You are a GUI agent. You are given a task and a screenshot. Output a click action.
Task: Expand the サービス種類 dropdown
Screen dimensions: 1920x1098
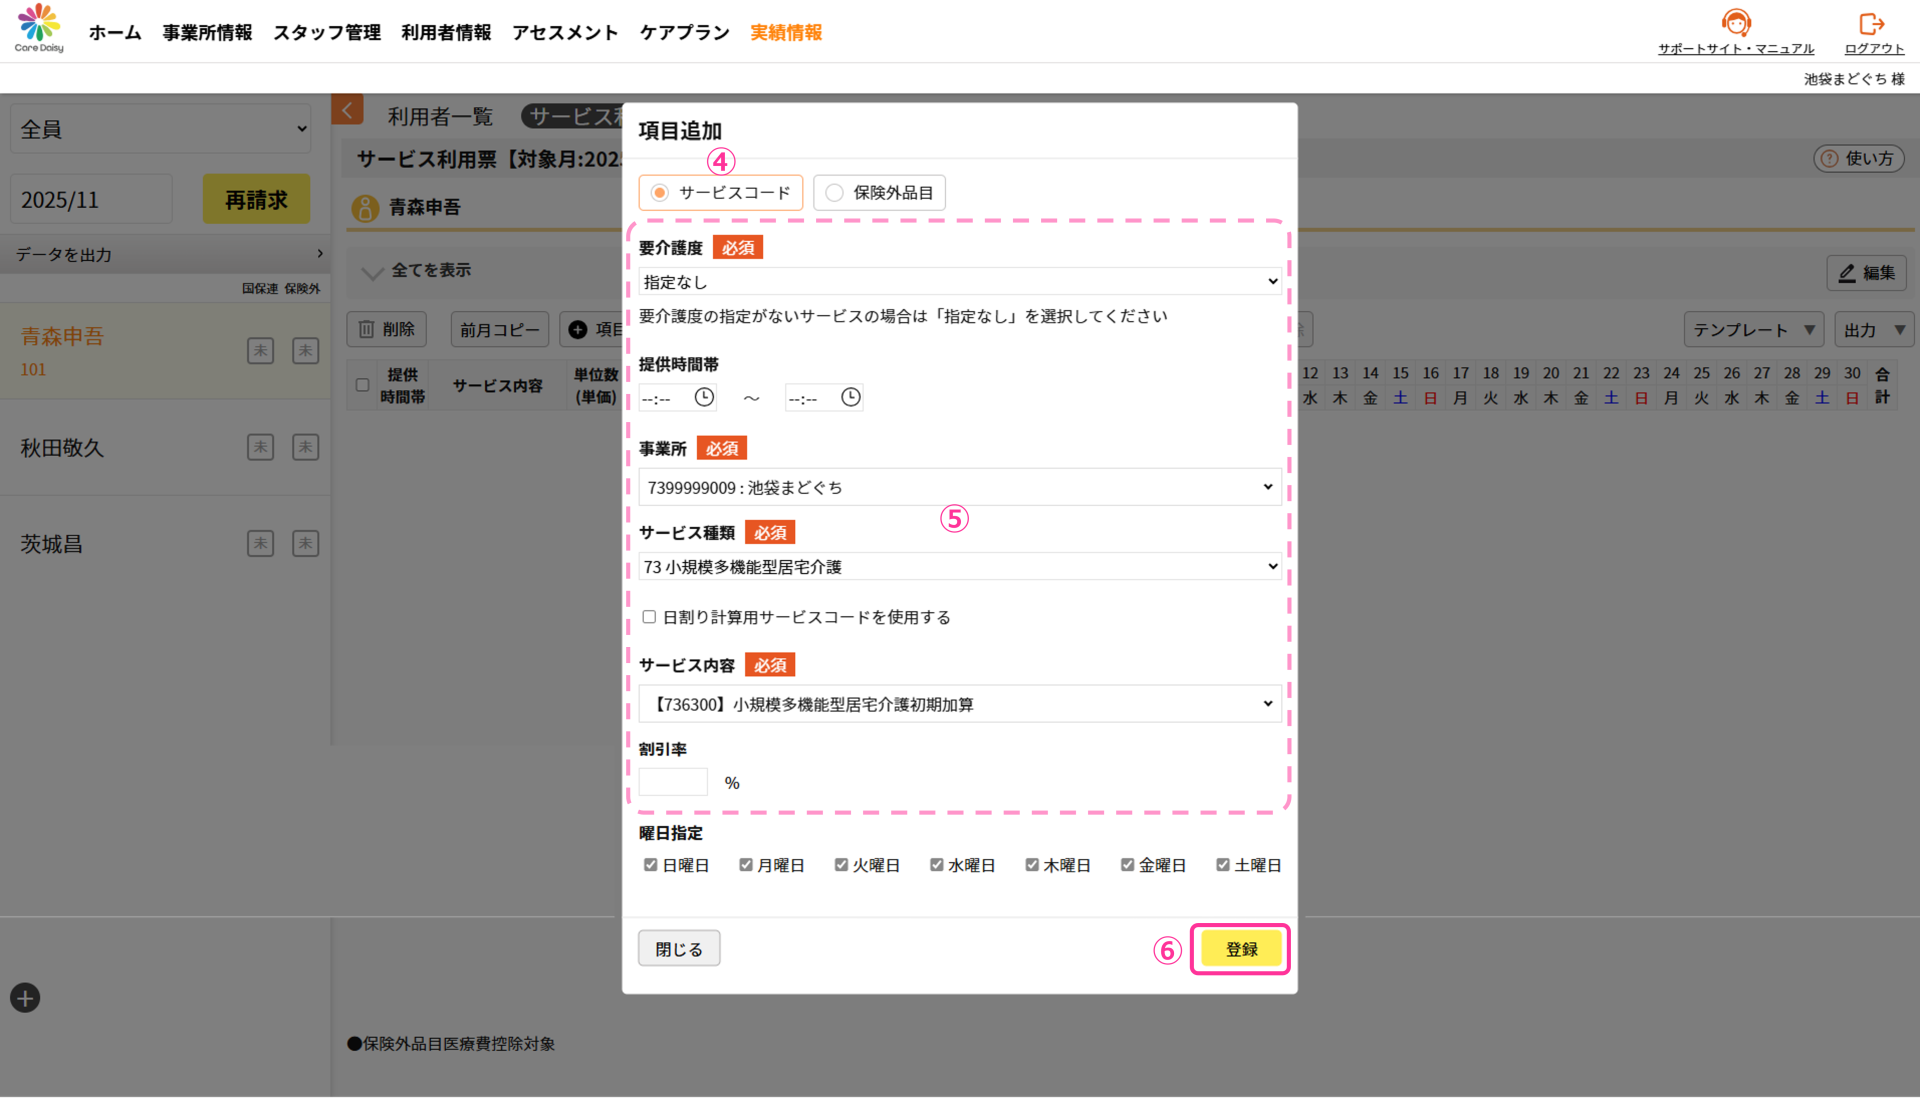(x=959, y=567)
